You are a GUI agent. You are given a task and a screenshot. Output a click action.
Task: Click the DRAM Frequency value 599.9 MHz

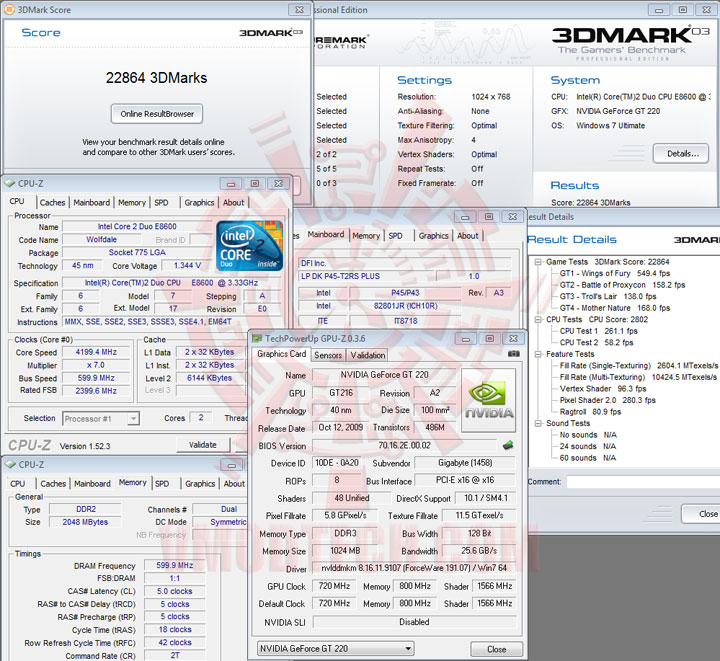174,565
